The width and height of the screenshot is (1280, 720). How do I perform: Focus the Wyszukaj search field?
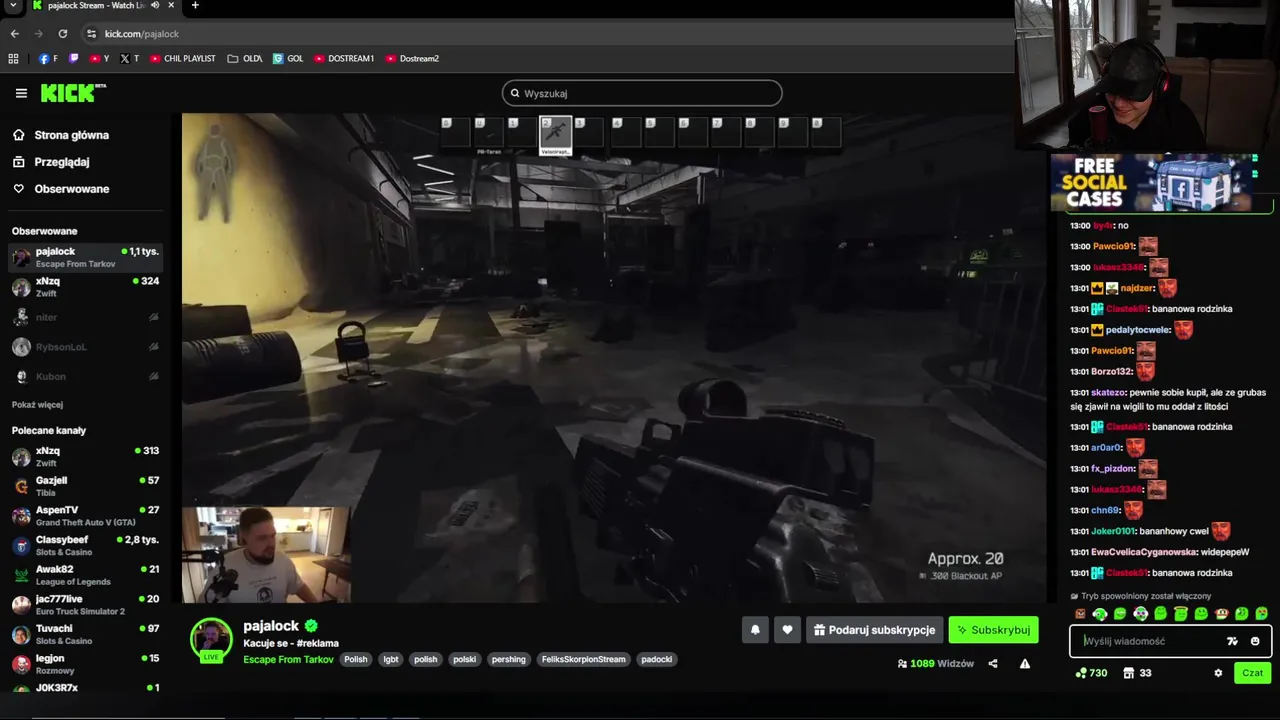(642, 93)
